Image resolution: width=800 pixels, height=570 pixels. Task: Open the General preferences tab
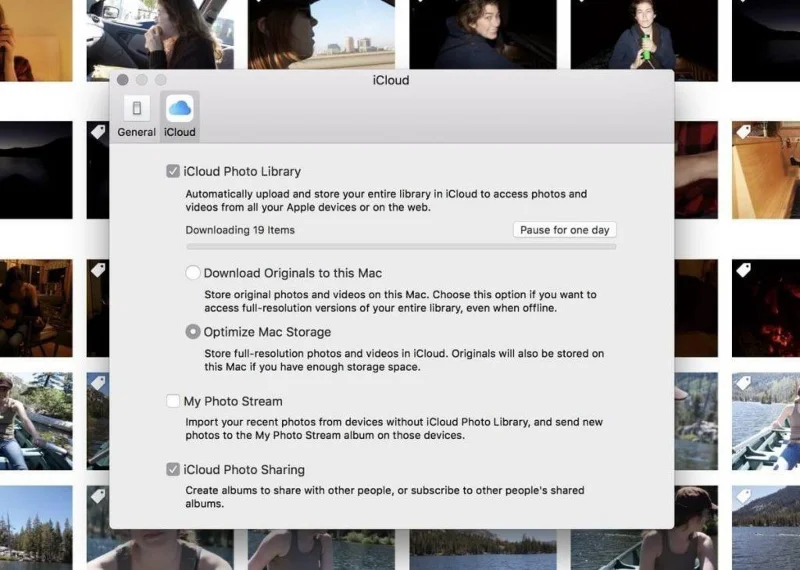(136, 117)
